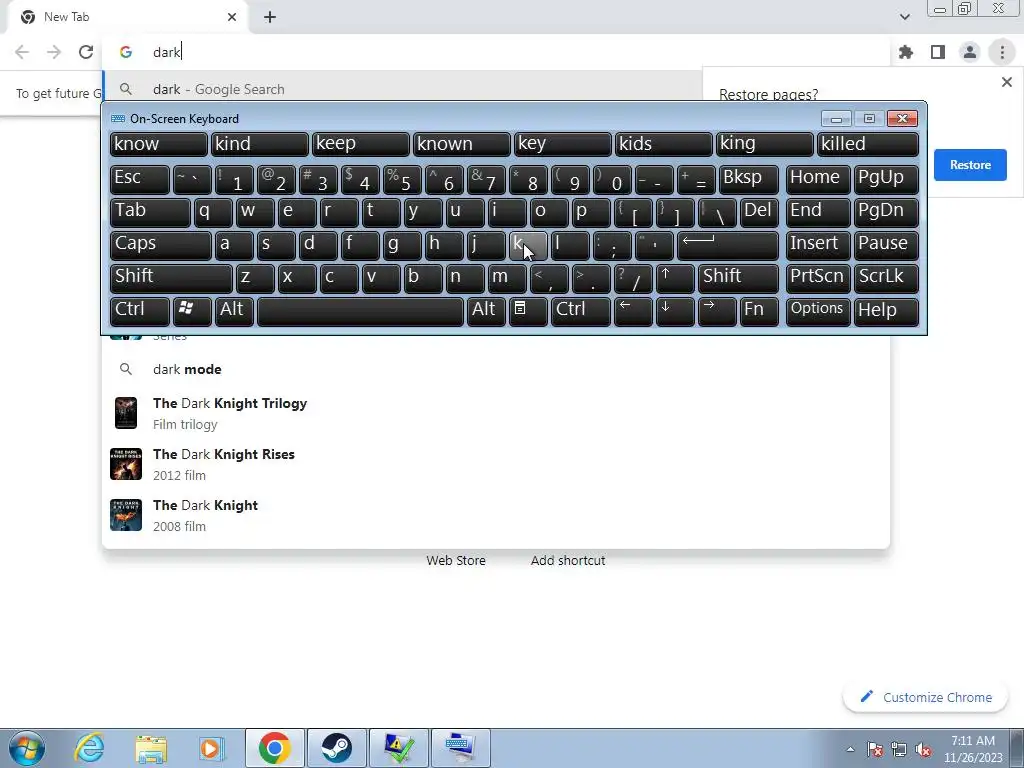The height and width of the screenshot is (768, 1024).
Task: Open a new tab with the plus button
Action: pyautogui.click(x=270, y=17)
